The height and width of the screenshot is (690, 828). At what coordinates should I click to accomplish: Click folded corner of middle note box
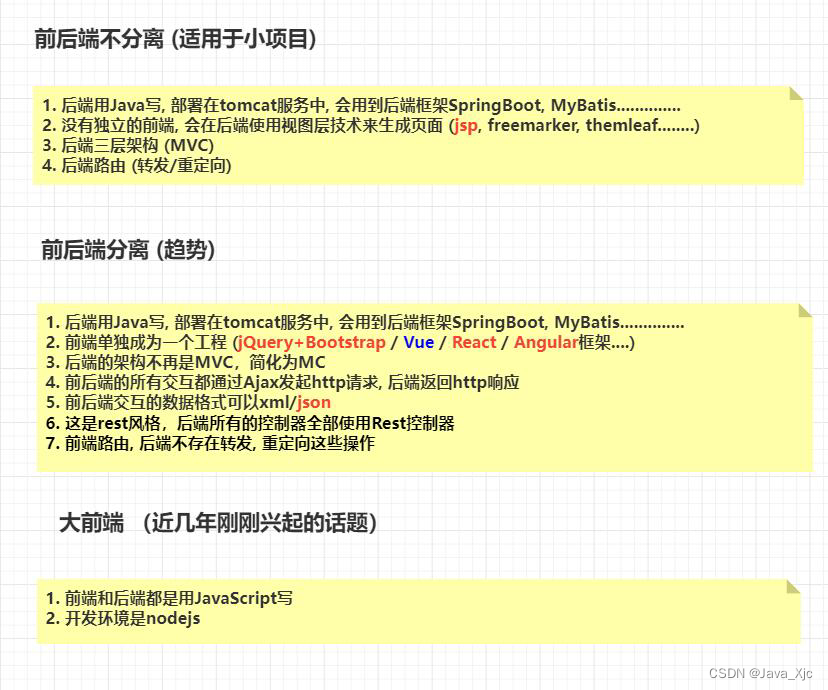(805, 310)
